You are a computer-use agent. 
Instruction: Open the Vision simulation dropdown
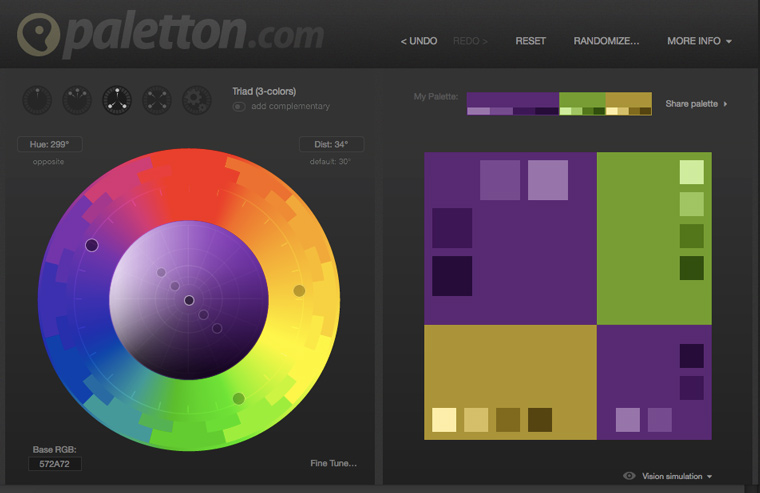pos(677,476)
